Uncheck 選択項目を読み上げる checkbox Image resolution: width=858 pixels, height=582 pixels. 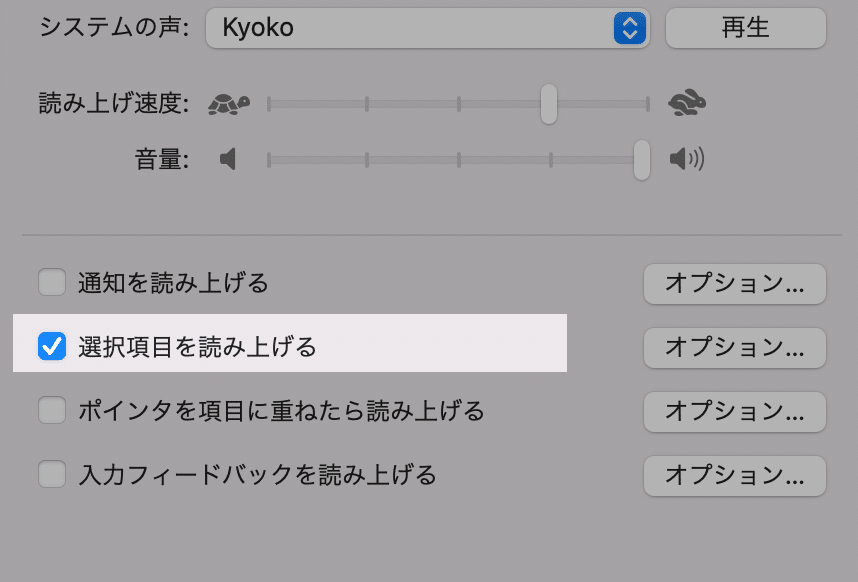(52, 346)
